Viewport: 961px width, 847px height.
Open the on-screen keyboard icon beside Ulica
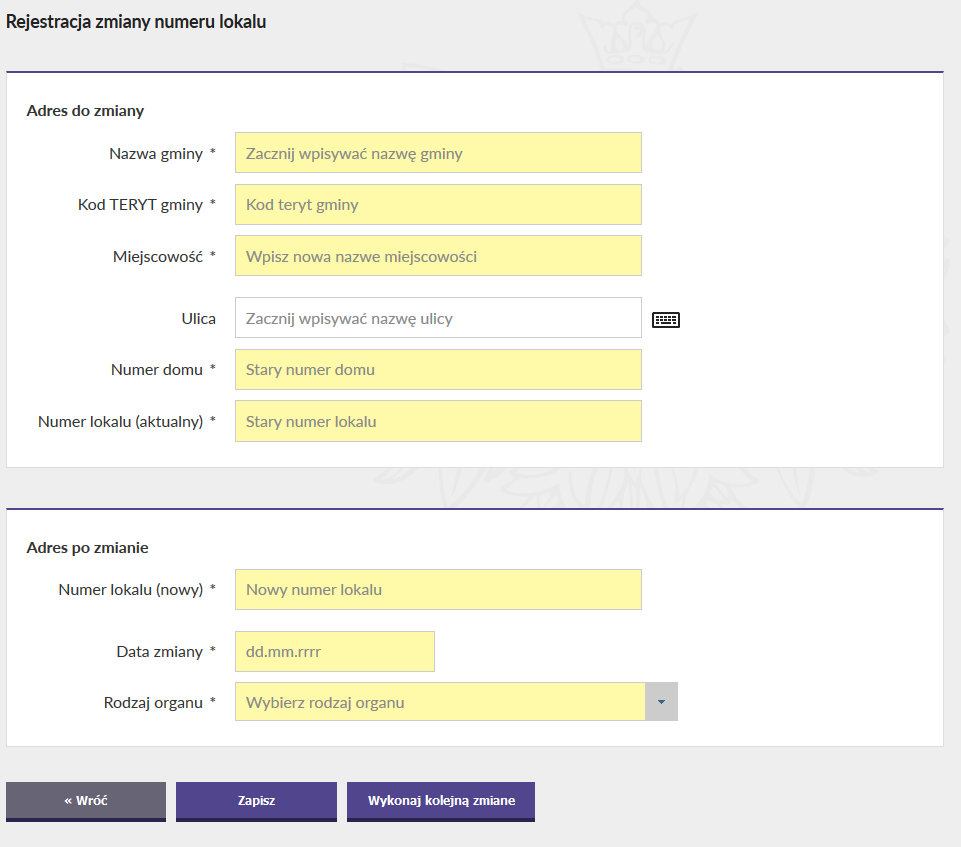(666, 319)
